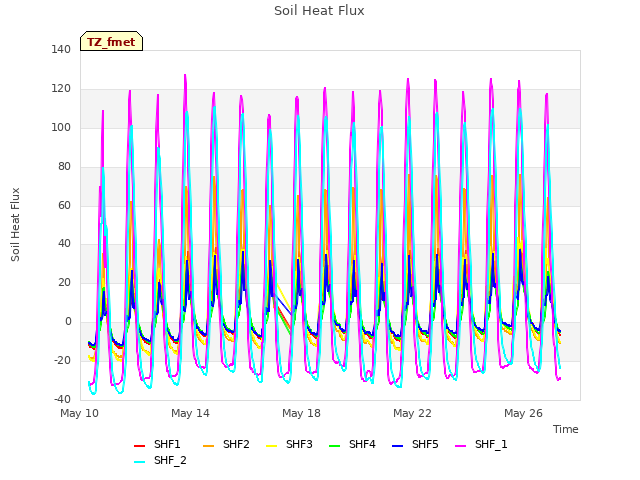
Task: Click the SHF1 red legend swatch
Action: [x=139, y=446]
